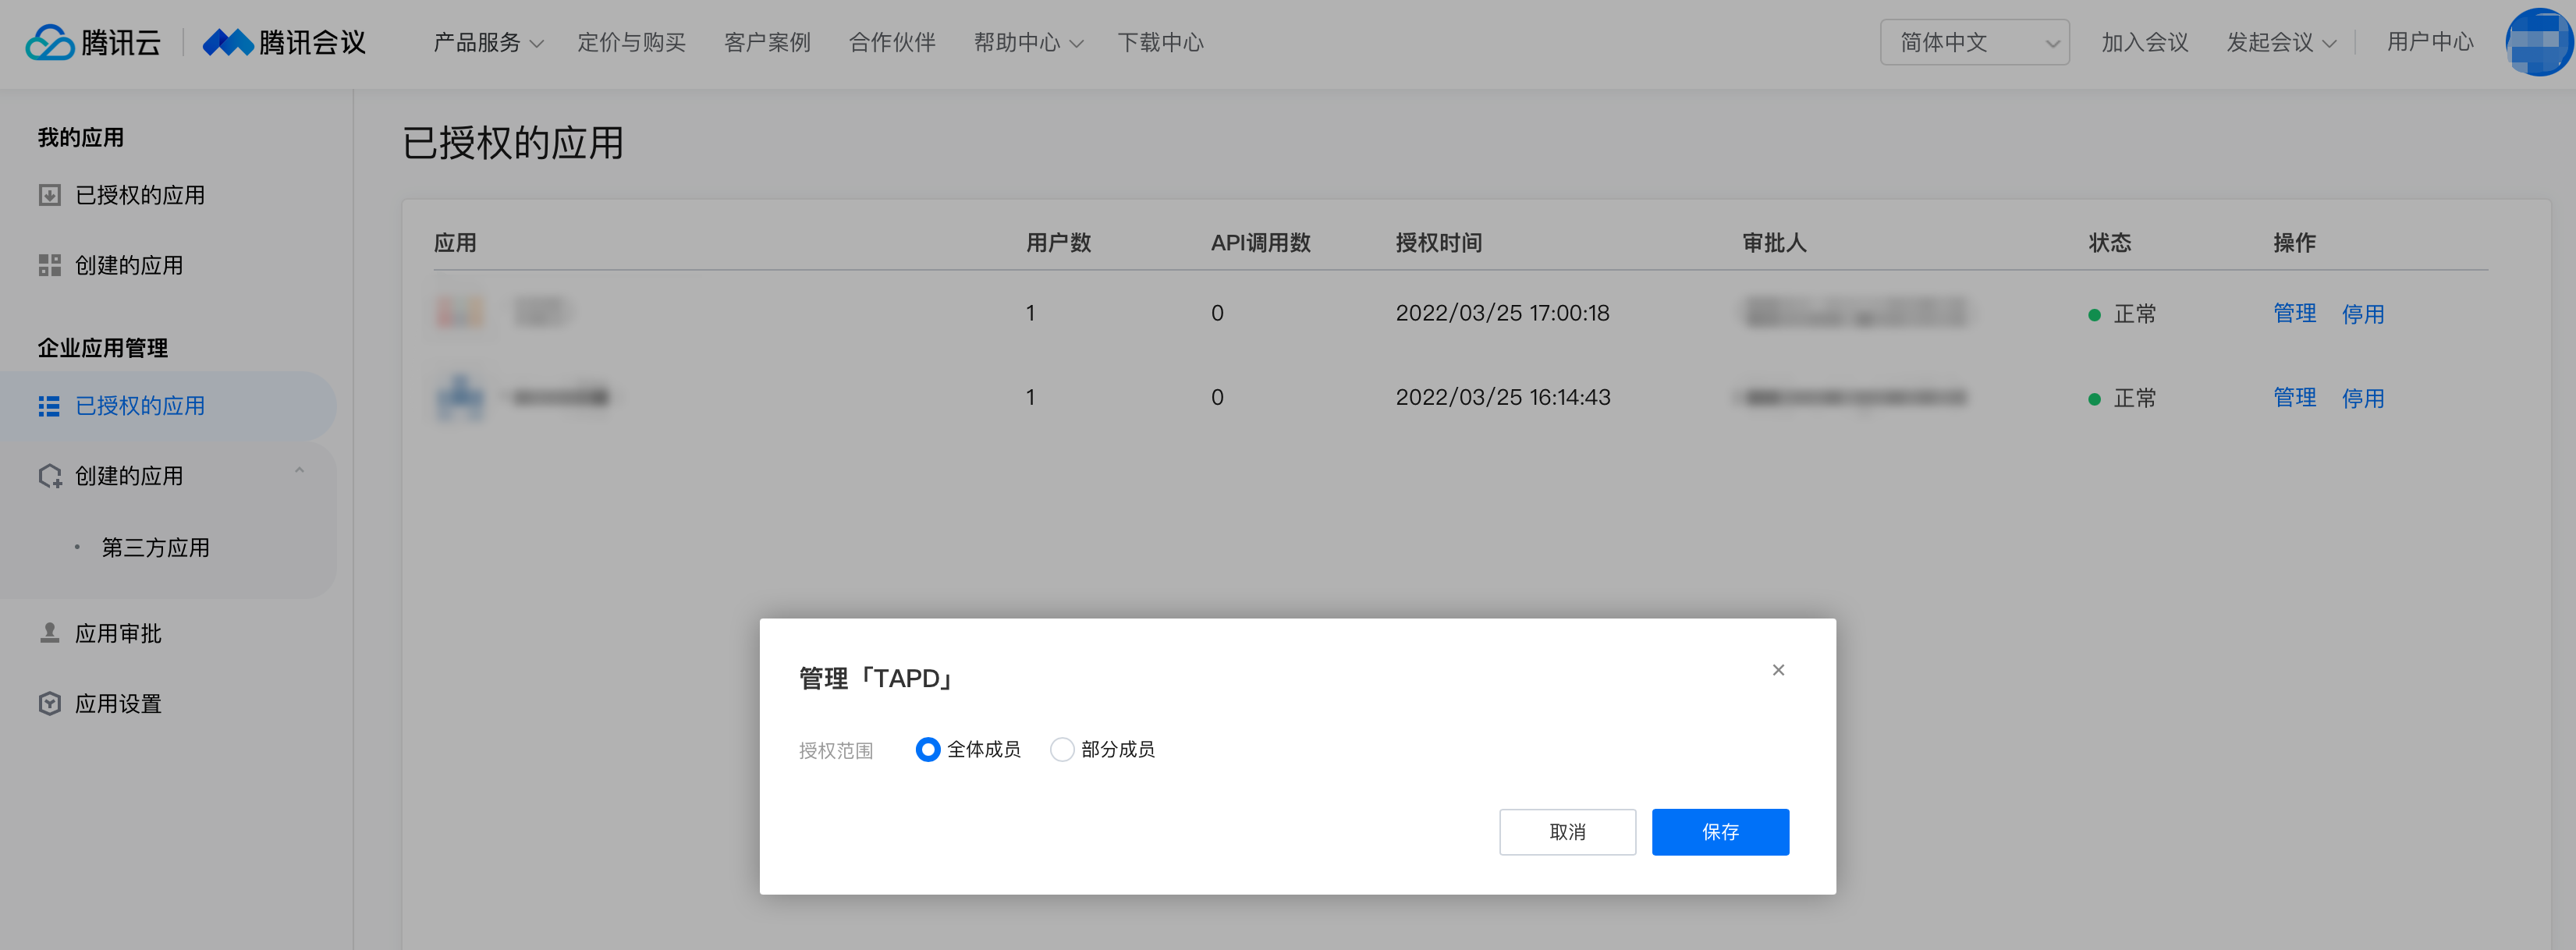Expand the 帮助中心 menu
Screen dimensions: 2576x950
(x=1028, y=42)
